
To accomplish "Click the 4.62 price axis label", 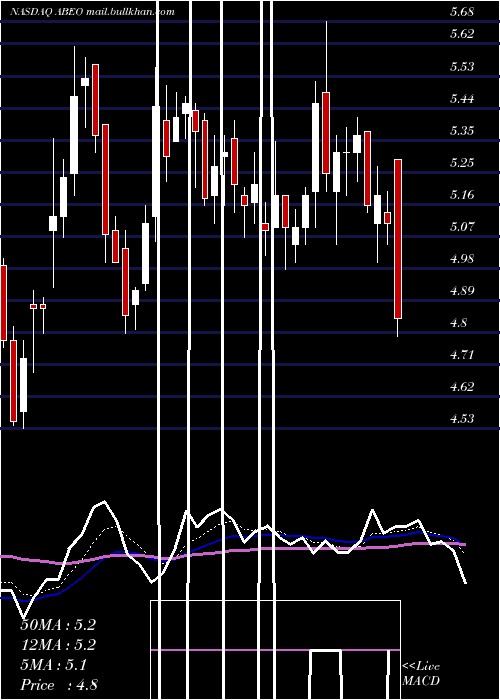I will tap(462, 386).
